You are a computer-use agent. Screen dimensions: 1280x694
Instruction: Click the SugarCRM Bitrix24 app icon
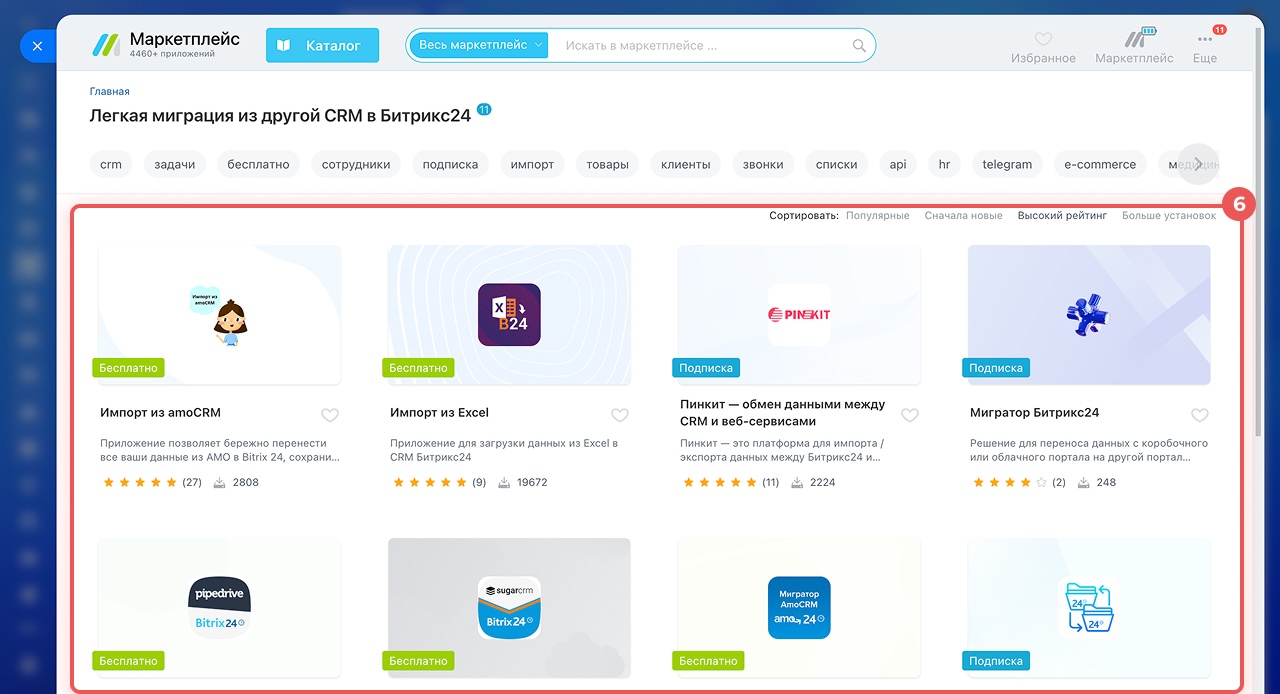509,608
